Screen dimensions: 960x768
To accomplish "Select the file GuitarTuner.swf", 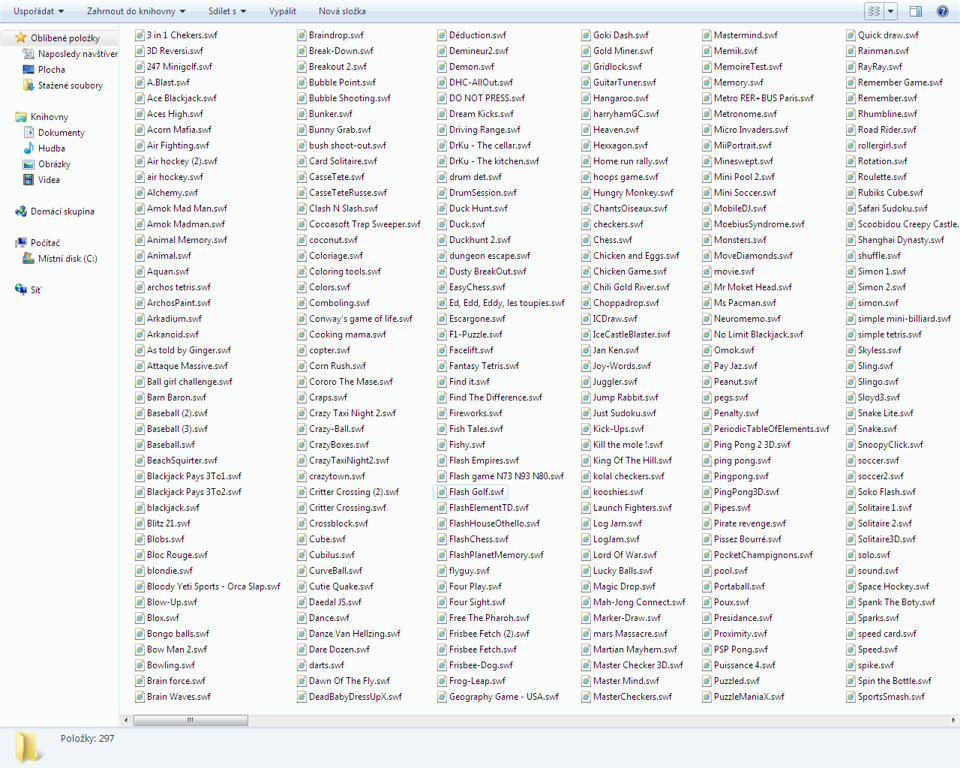I will click(x=618, y=82).
